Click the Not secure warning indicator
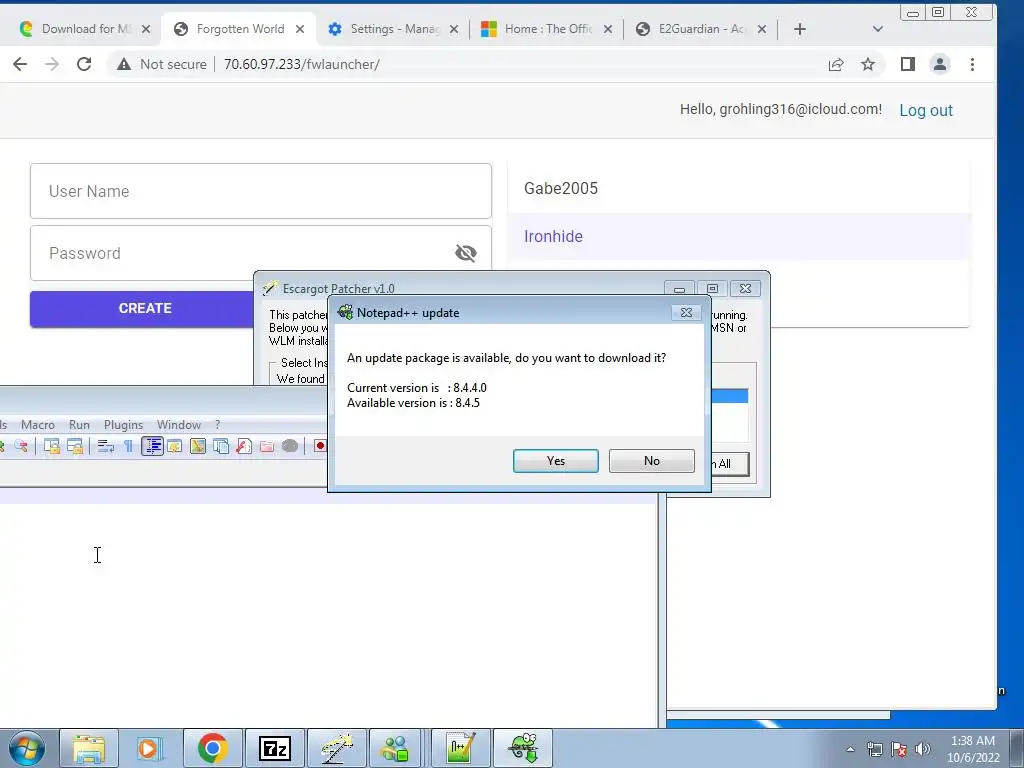The image size is (1024, 768). (x=161, y=64)
